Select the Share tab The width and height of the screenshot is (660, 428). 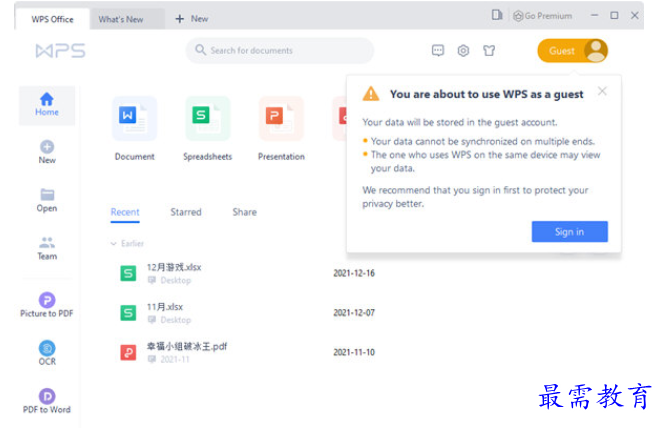tap(245, 212)
